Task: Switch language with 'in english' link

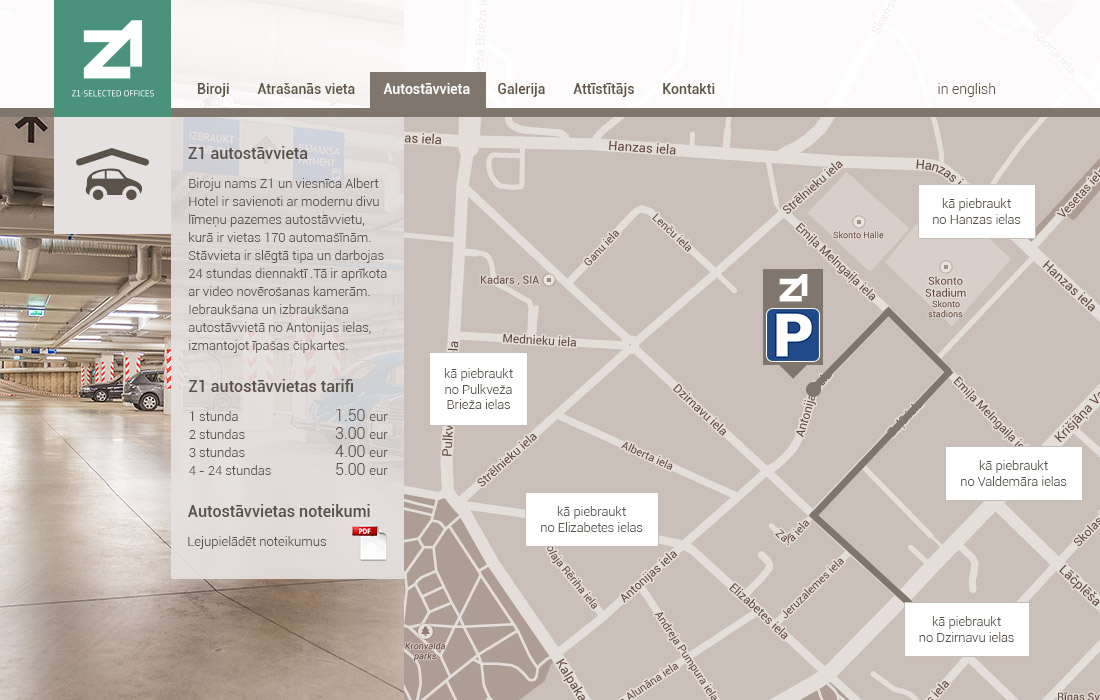Action: [x=966, y=89]
